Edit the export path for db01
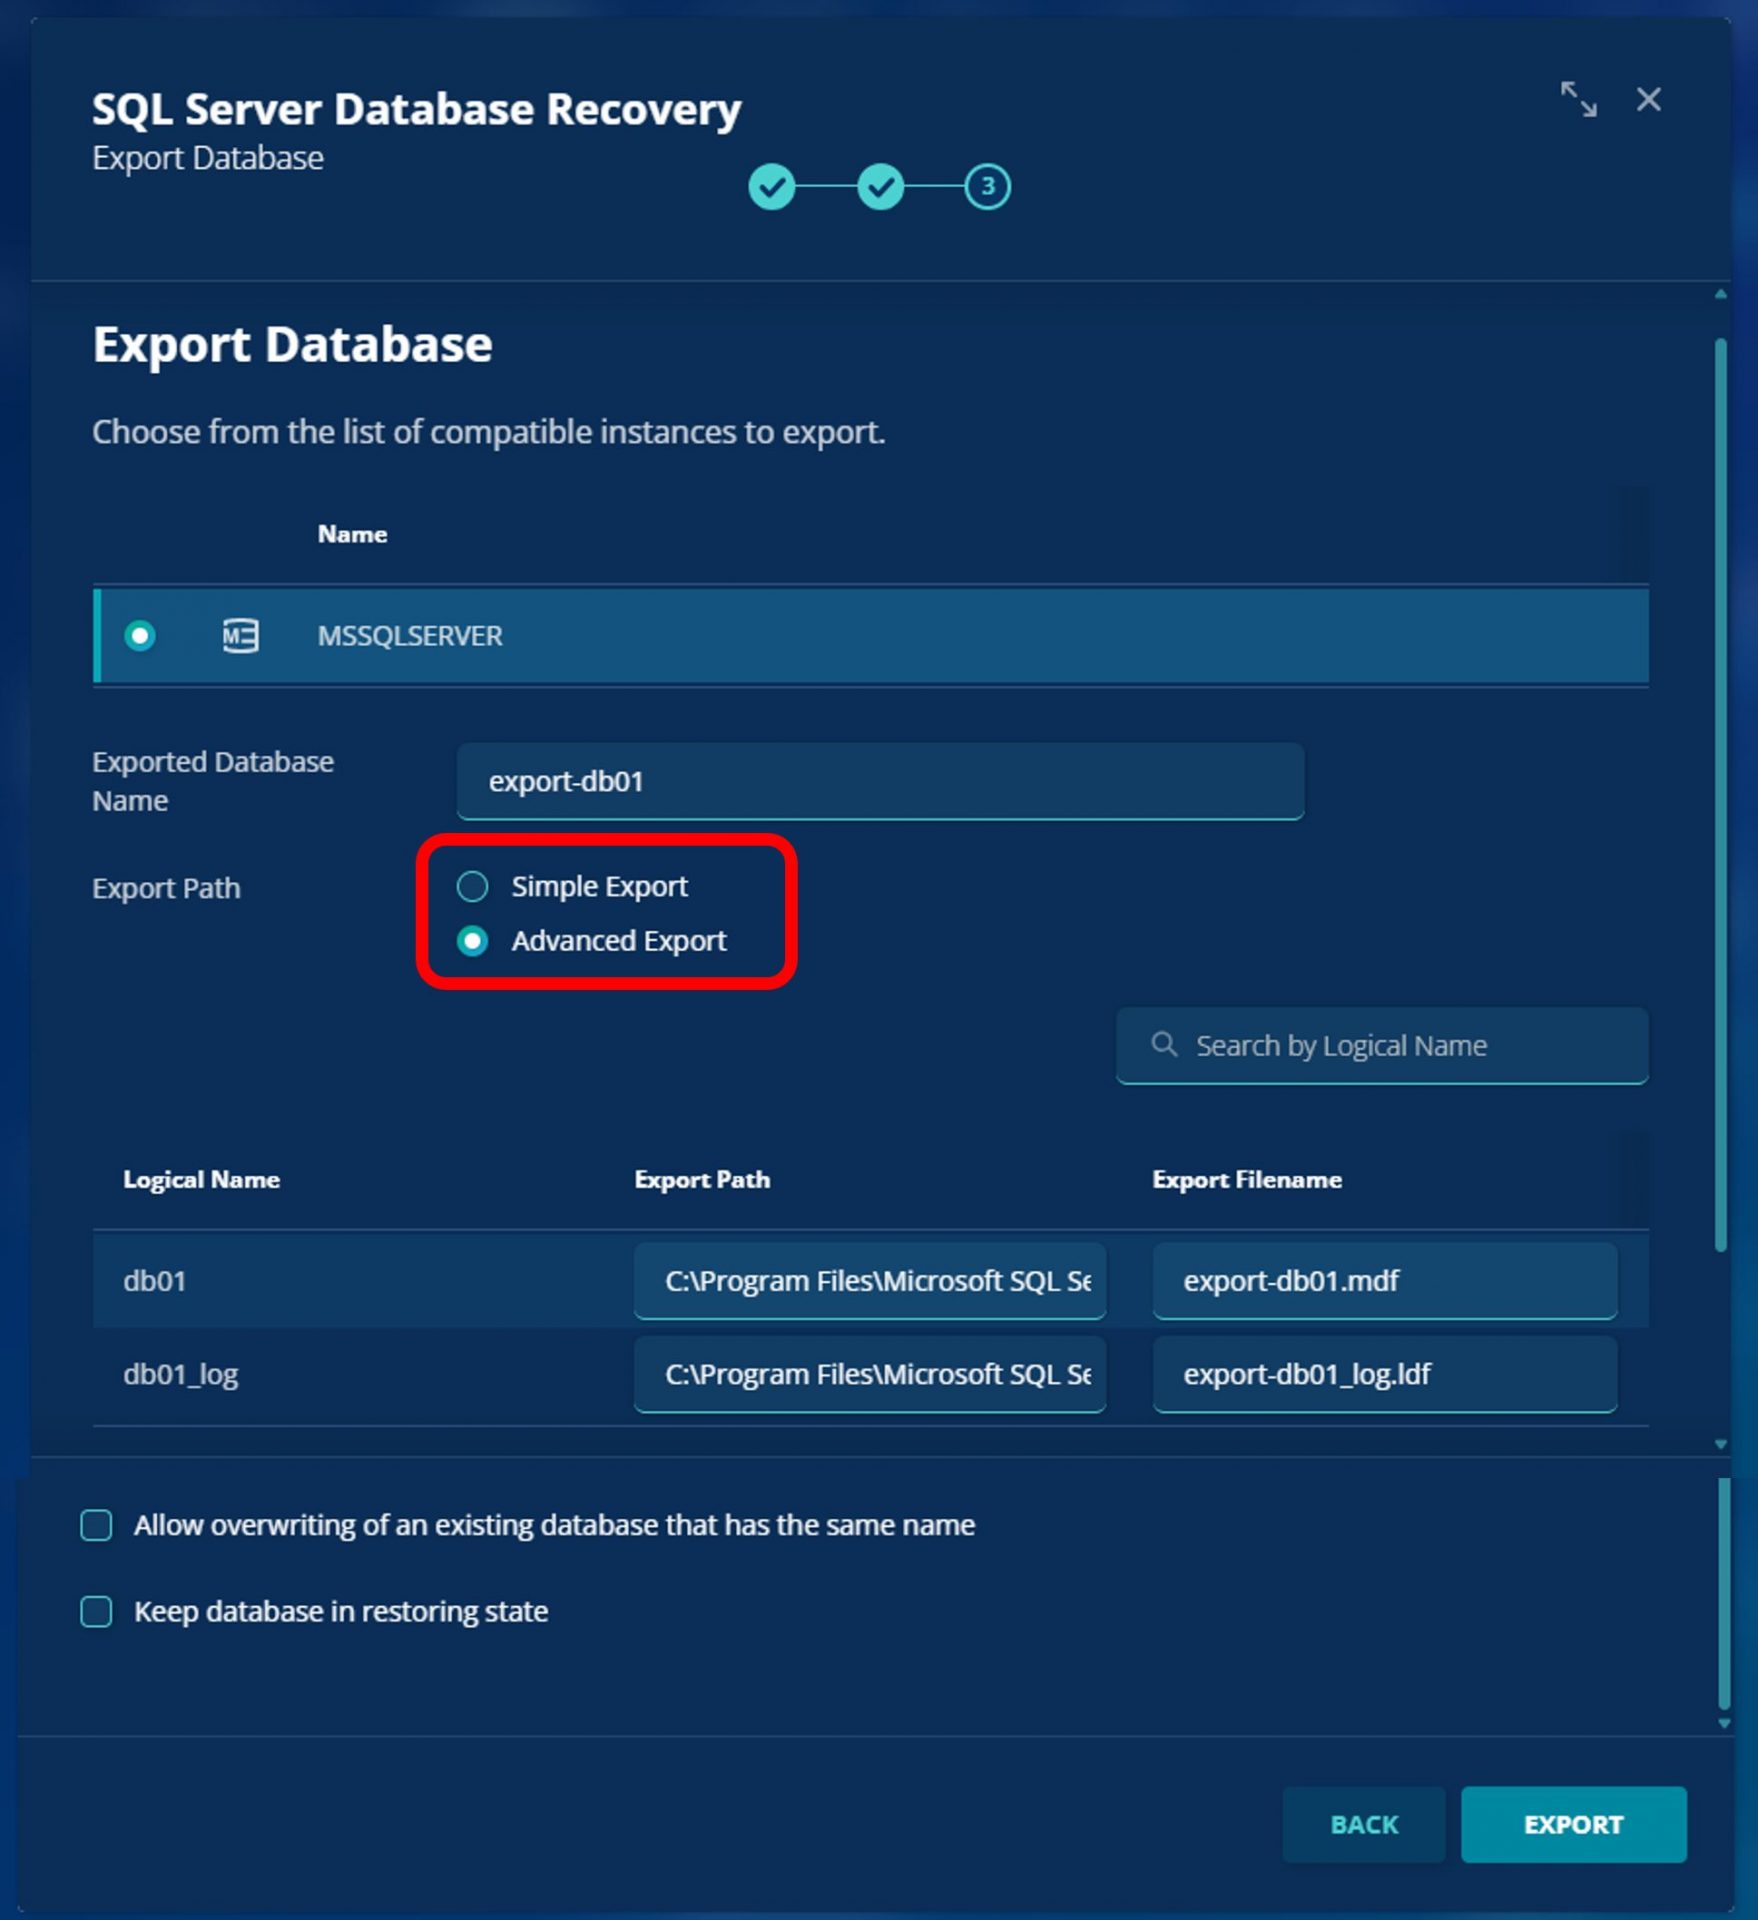1758x1920 pixels. click(869, 1281)
